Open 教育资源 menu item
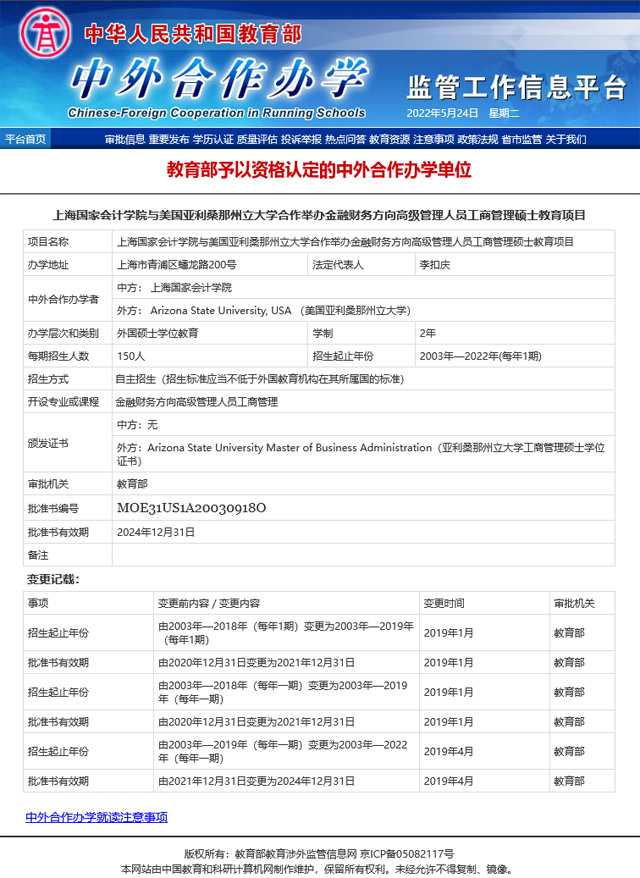Image resolution: width=640 pixels, height=878 pixels. point(389,139)
